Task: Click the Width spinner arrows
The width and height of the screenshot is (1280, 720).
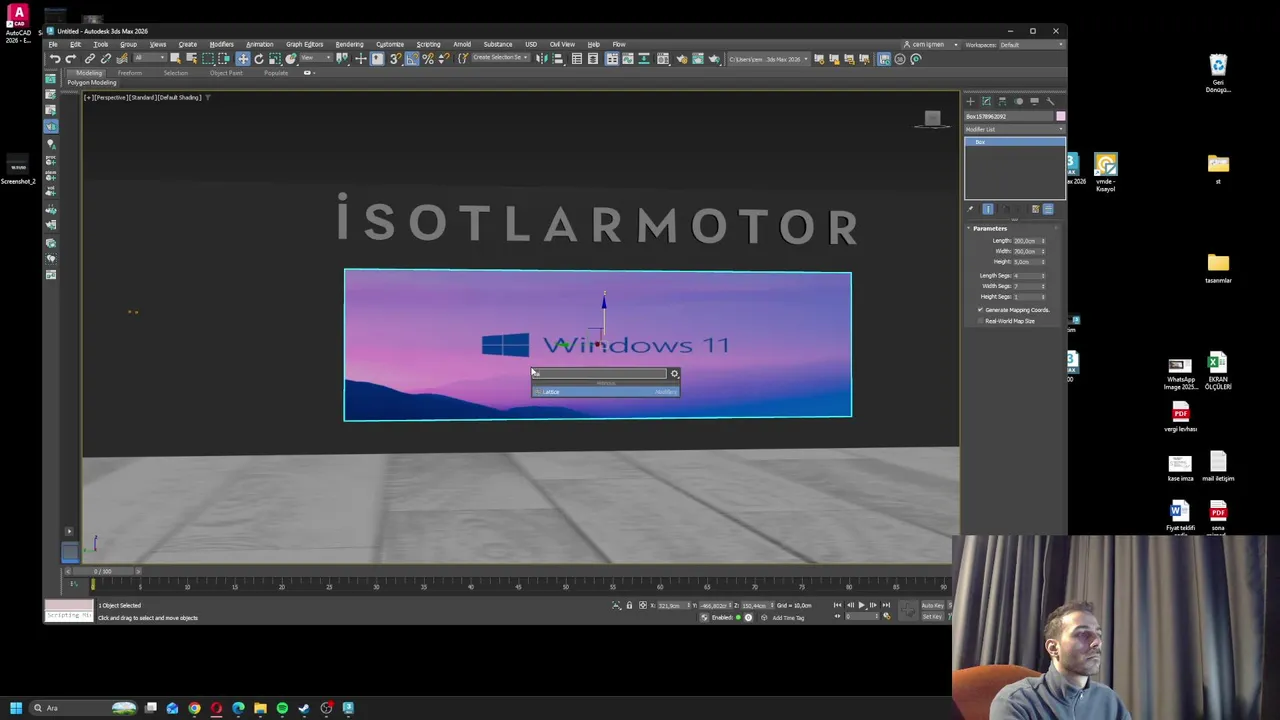Action: click(1043, 251)
